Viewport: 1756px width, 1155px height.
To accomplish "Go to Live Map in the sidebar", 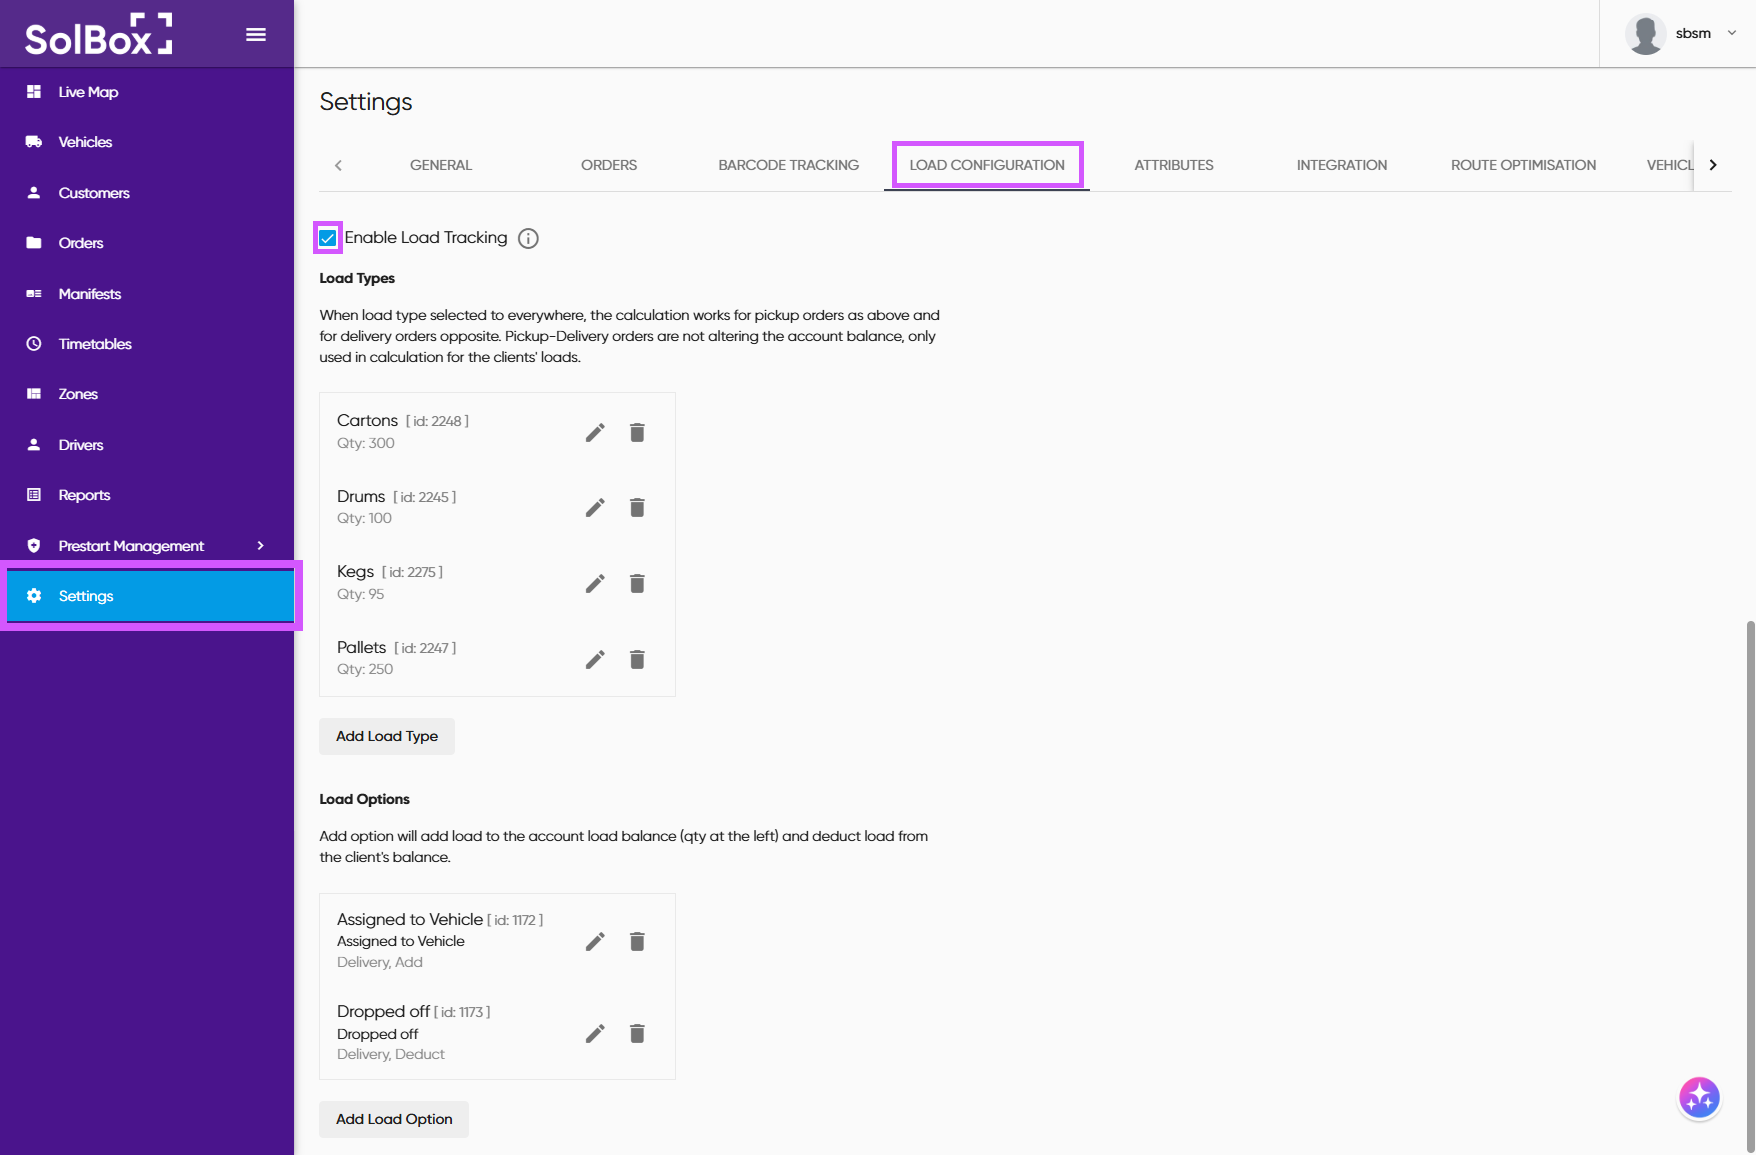I will [x=88, y=92].
